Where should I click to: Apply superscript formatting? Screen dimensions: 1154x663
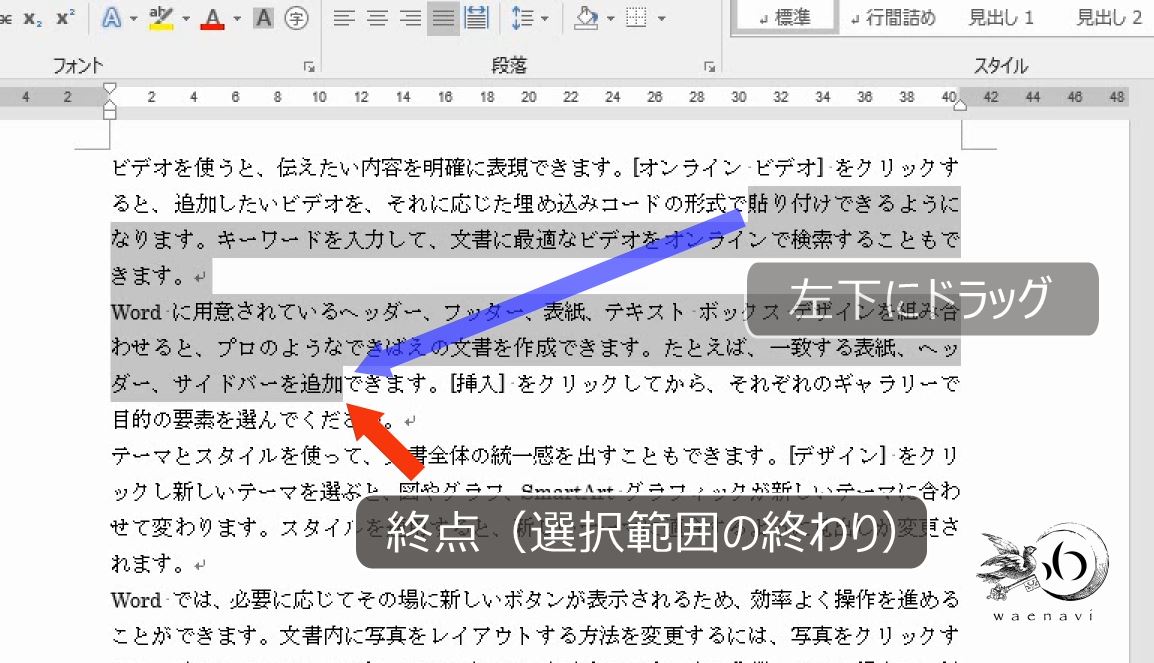click(65, 18)
